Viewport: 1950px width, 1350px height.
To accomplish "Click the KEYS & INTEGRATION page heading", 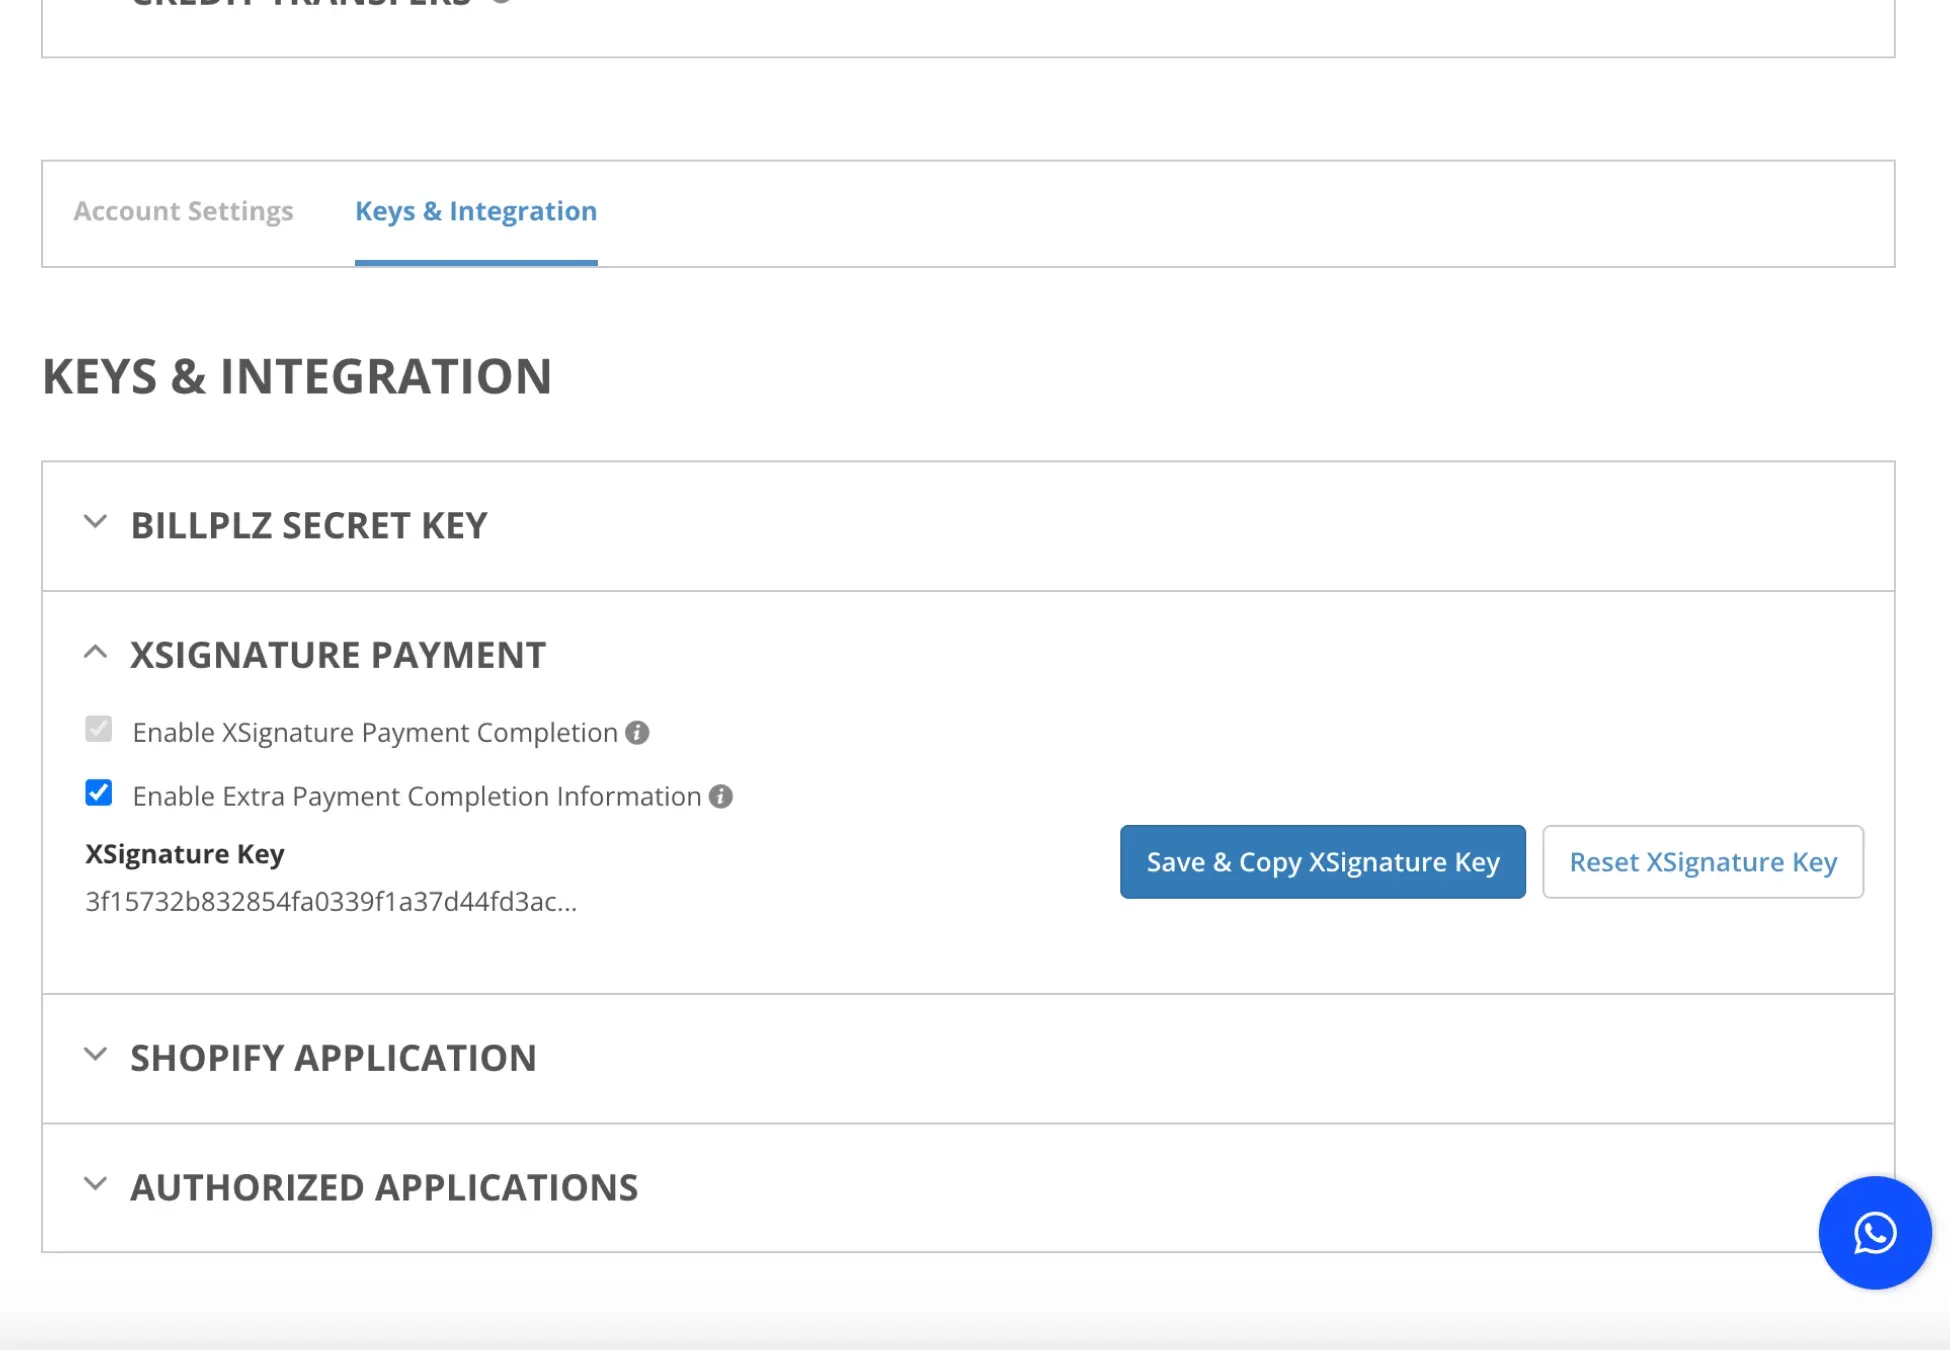I will [x=297, y=377].
